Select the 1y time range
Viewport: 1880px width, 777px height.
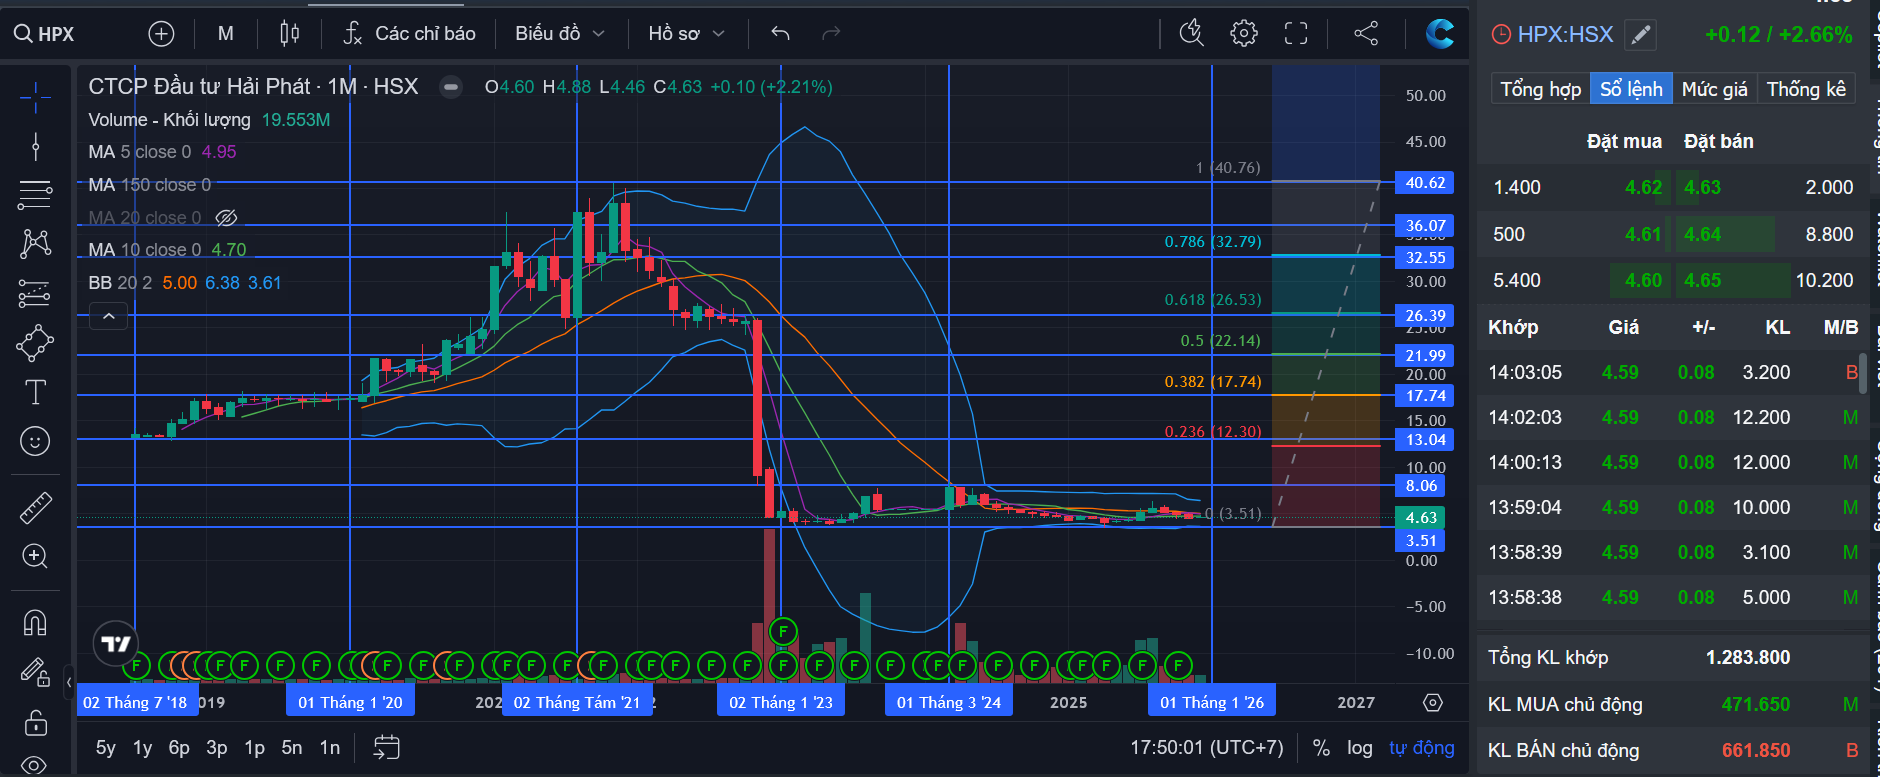pyautogui.click(x=143, y=748)
